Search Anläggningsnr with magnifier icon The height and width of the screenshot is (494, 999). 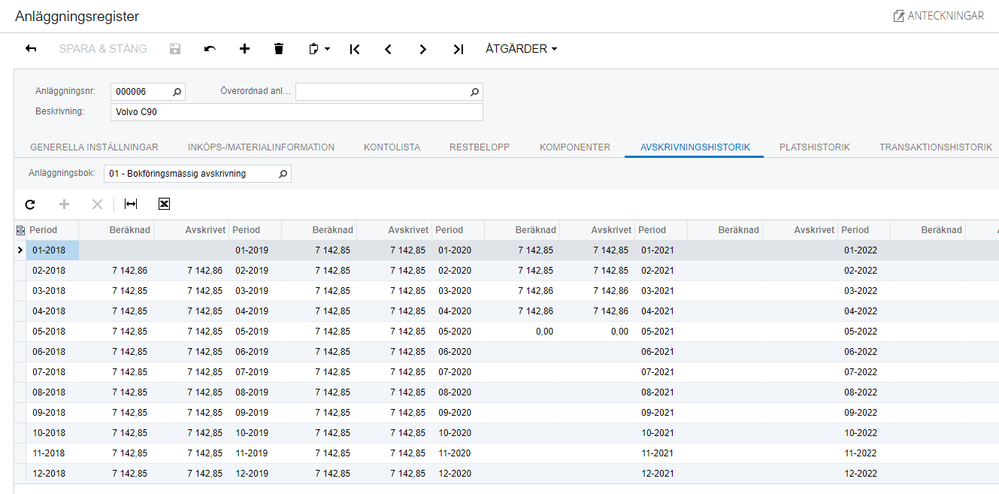click(178, 92)
